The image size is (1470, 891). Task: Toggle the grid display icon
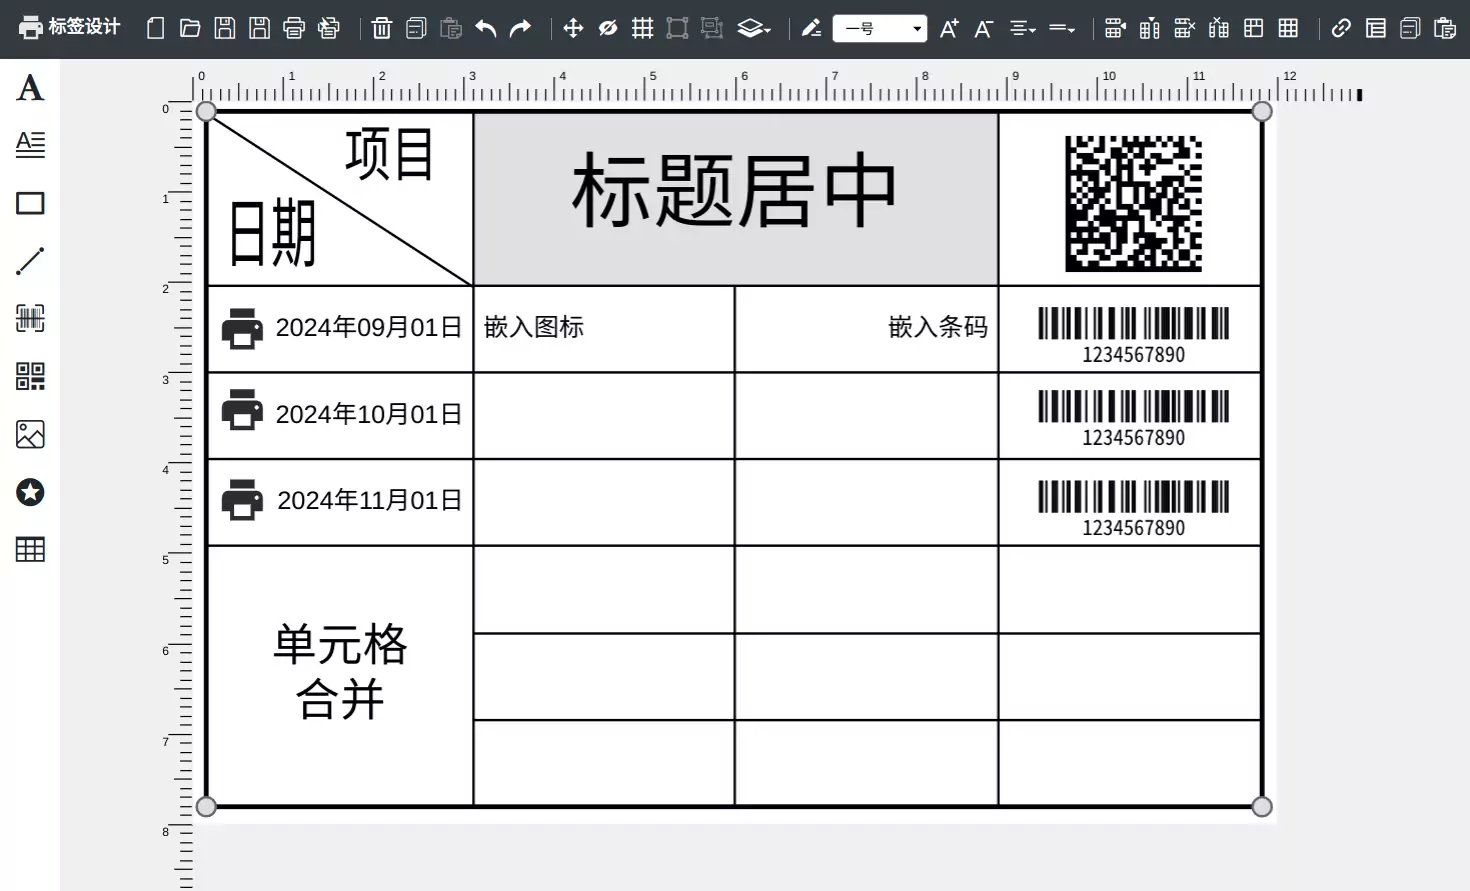tap(642, 29)
